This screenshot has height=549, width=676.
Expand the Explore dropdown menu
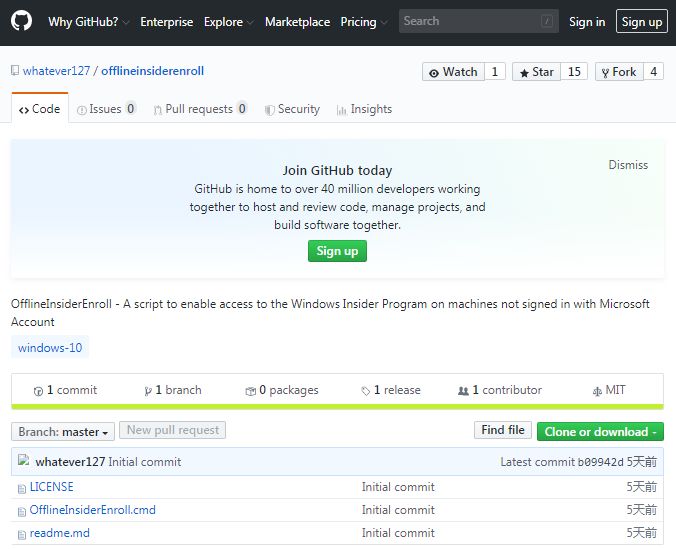[x=228, y=22]
